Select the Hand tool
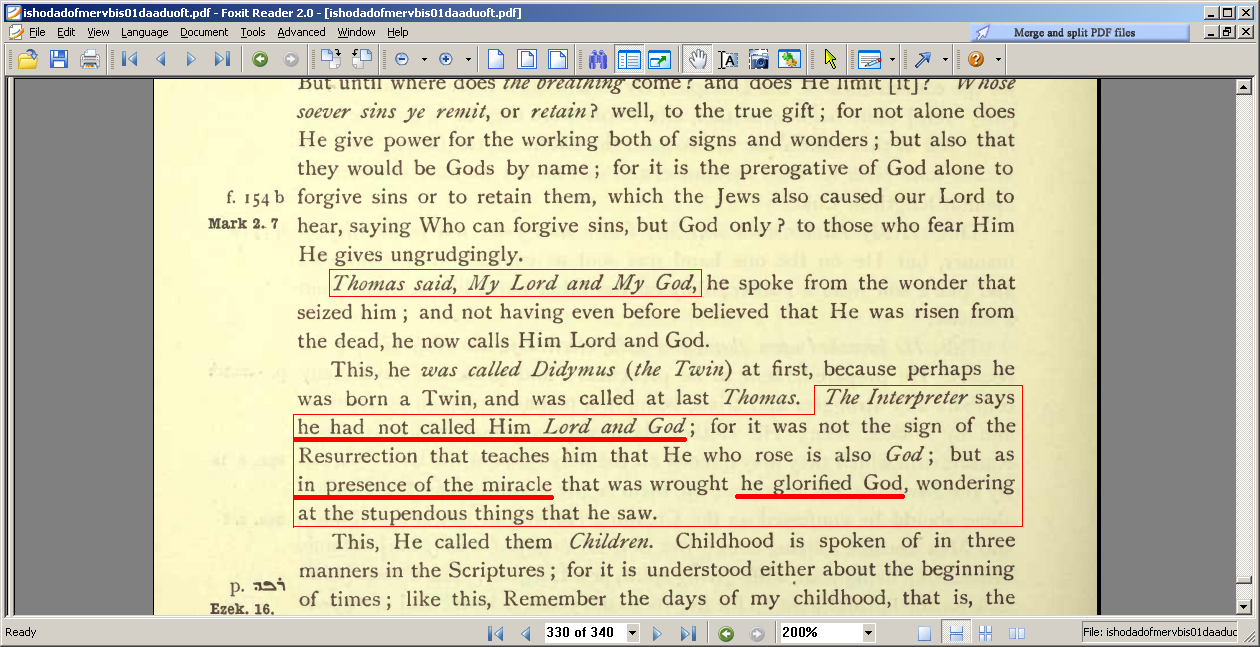Viewport: 1260px width, 647px height. tap(698, 59)
